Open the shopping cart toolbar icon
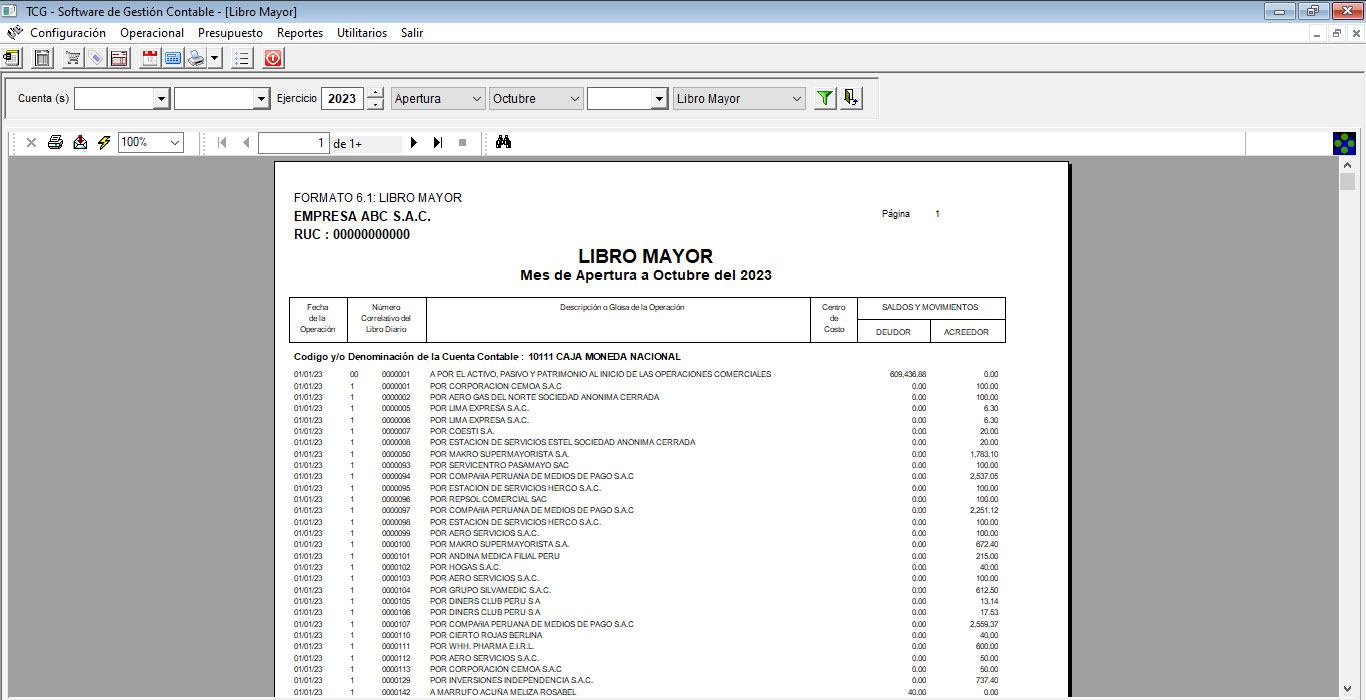This screenshot has height=700, width=1366. (73, 59)
